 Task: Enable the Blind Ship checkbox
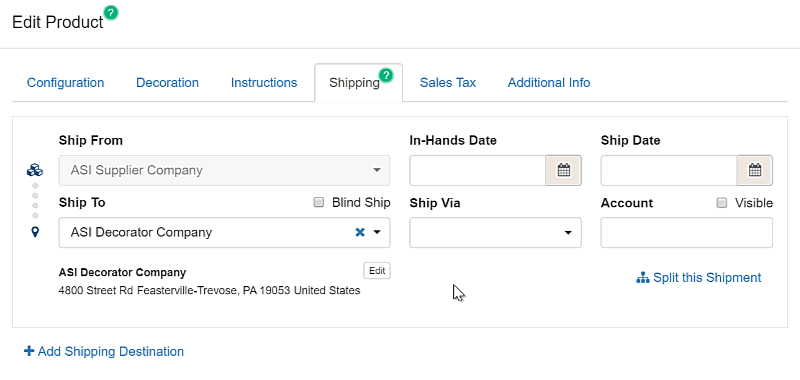(319, 202)
